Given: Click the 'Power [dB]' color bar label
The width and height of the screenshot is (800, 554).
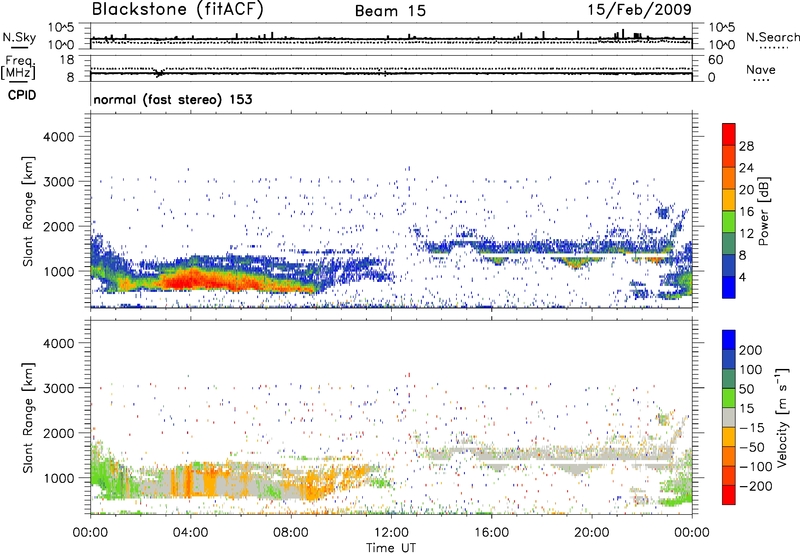Looking at the screenshot, I should [x=763, y=211].
